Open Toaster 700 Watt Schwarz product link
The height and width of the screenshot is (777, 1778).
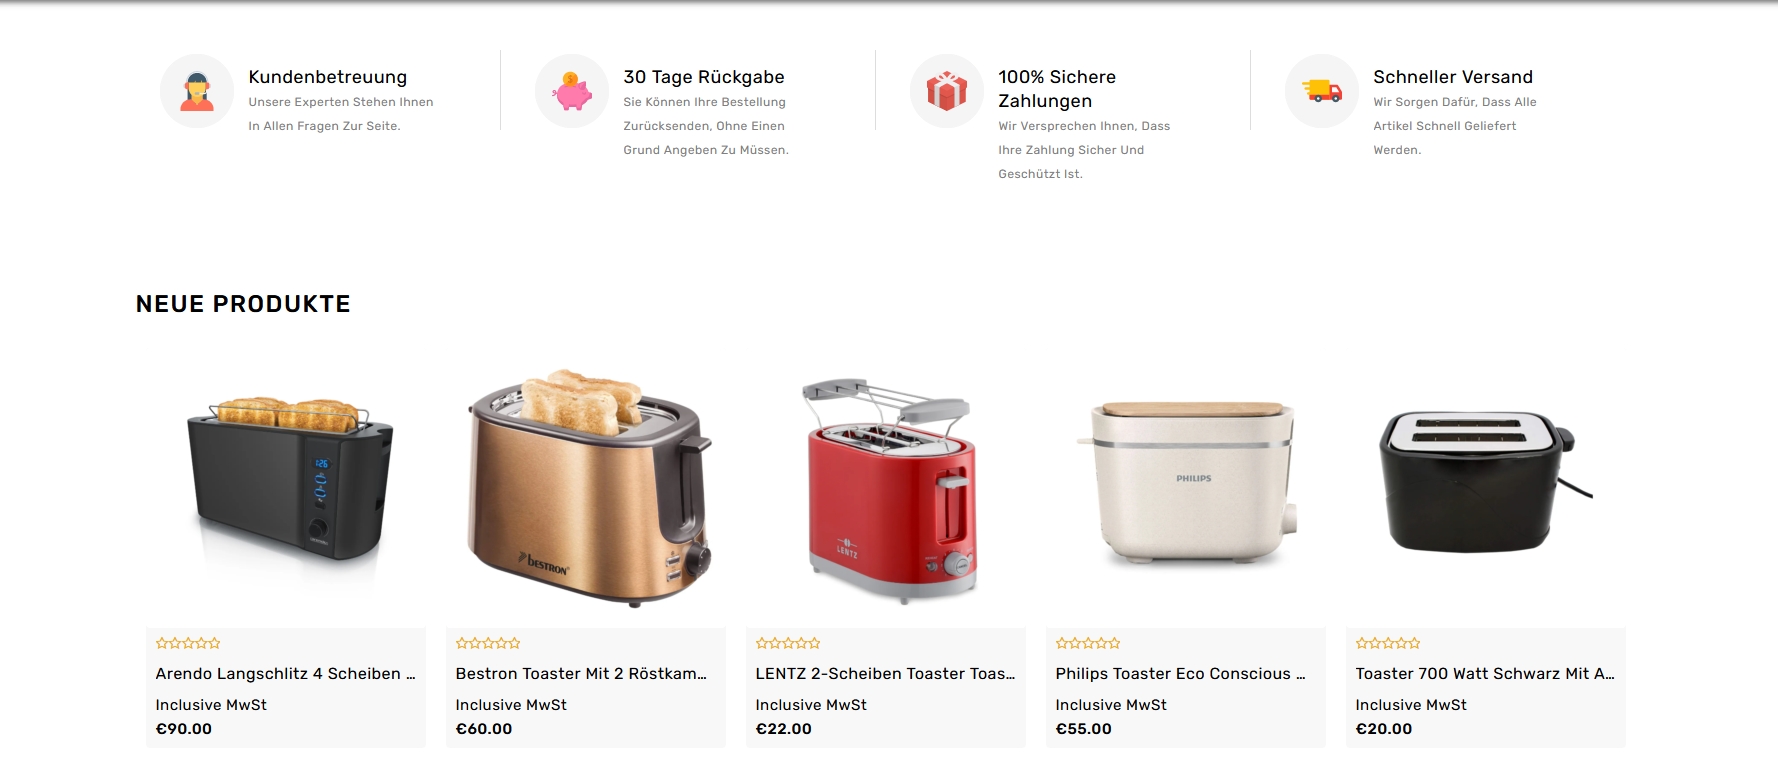[x=1485, y=674]
